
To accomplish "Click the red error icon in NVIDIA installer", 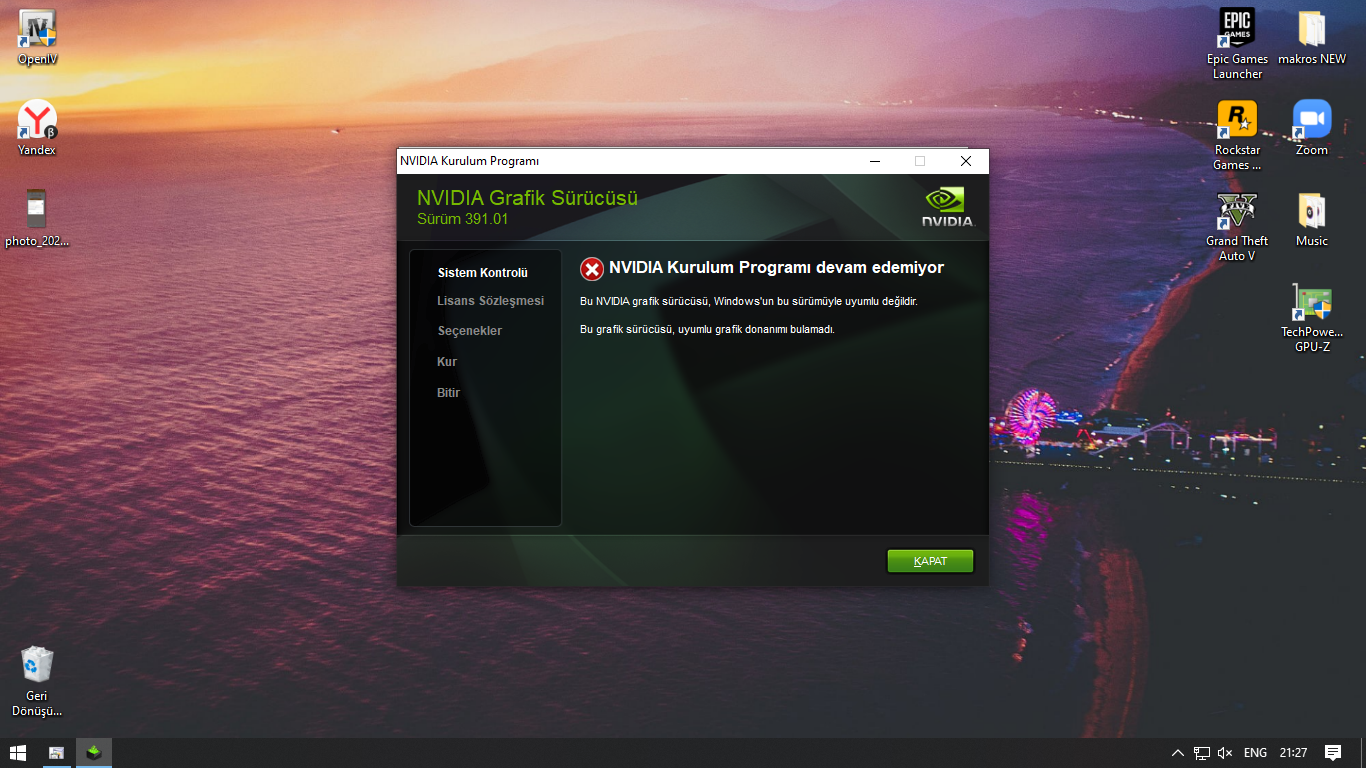I will pyautogui.click(x=592, y=269).
